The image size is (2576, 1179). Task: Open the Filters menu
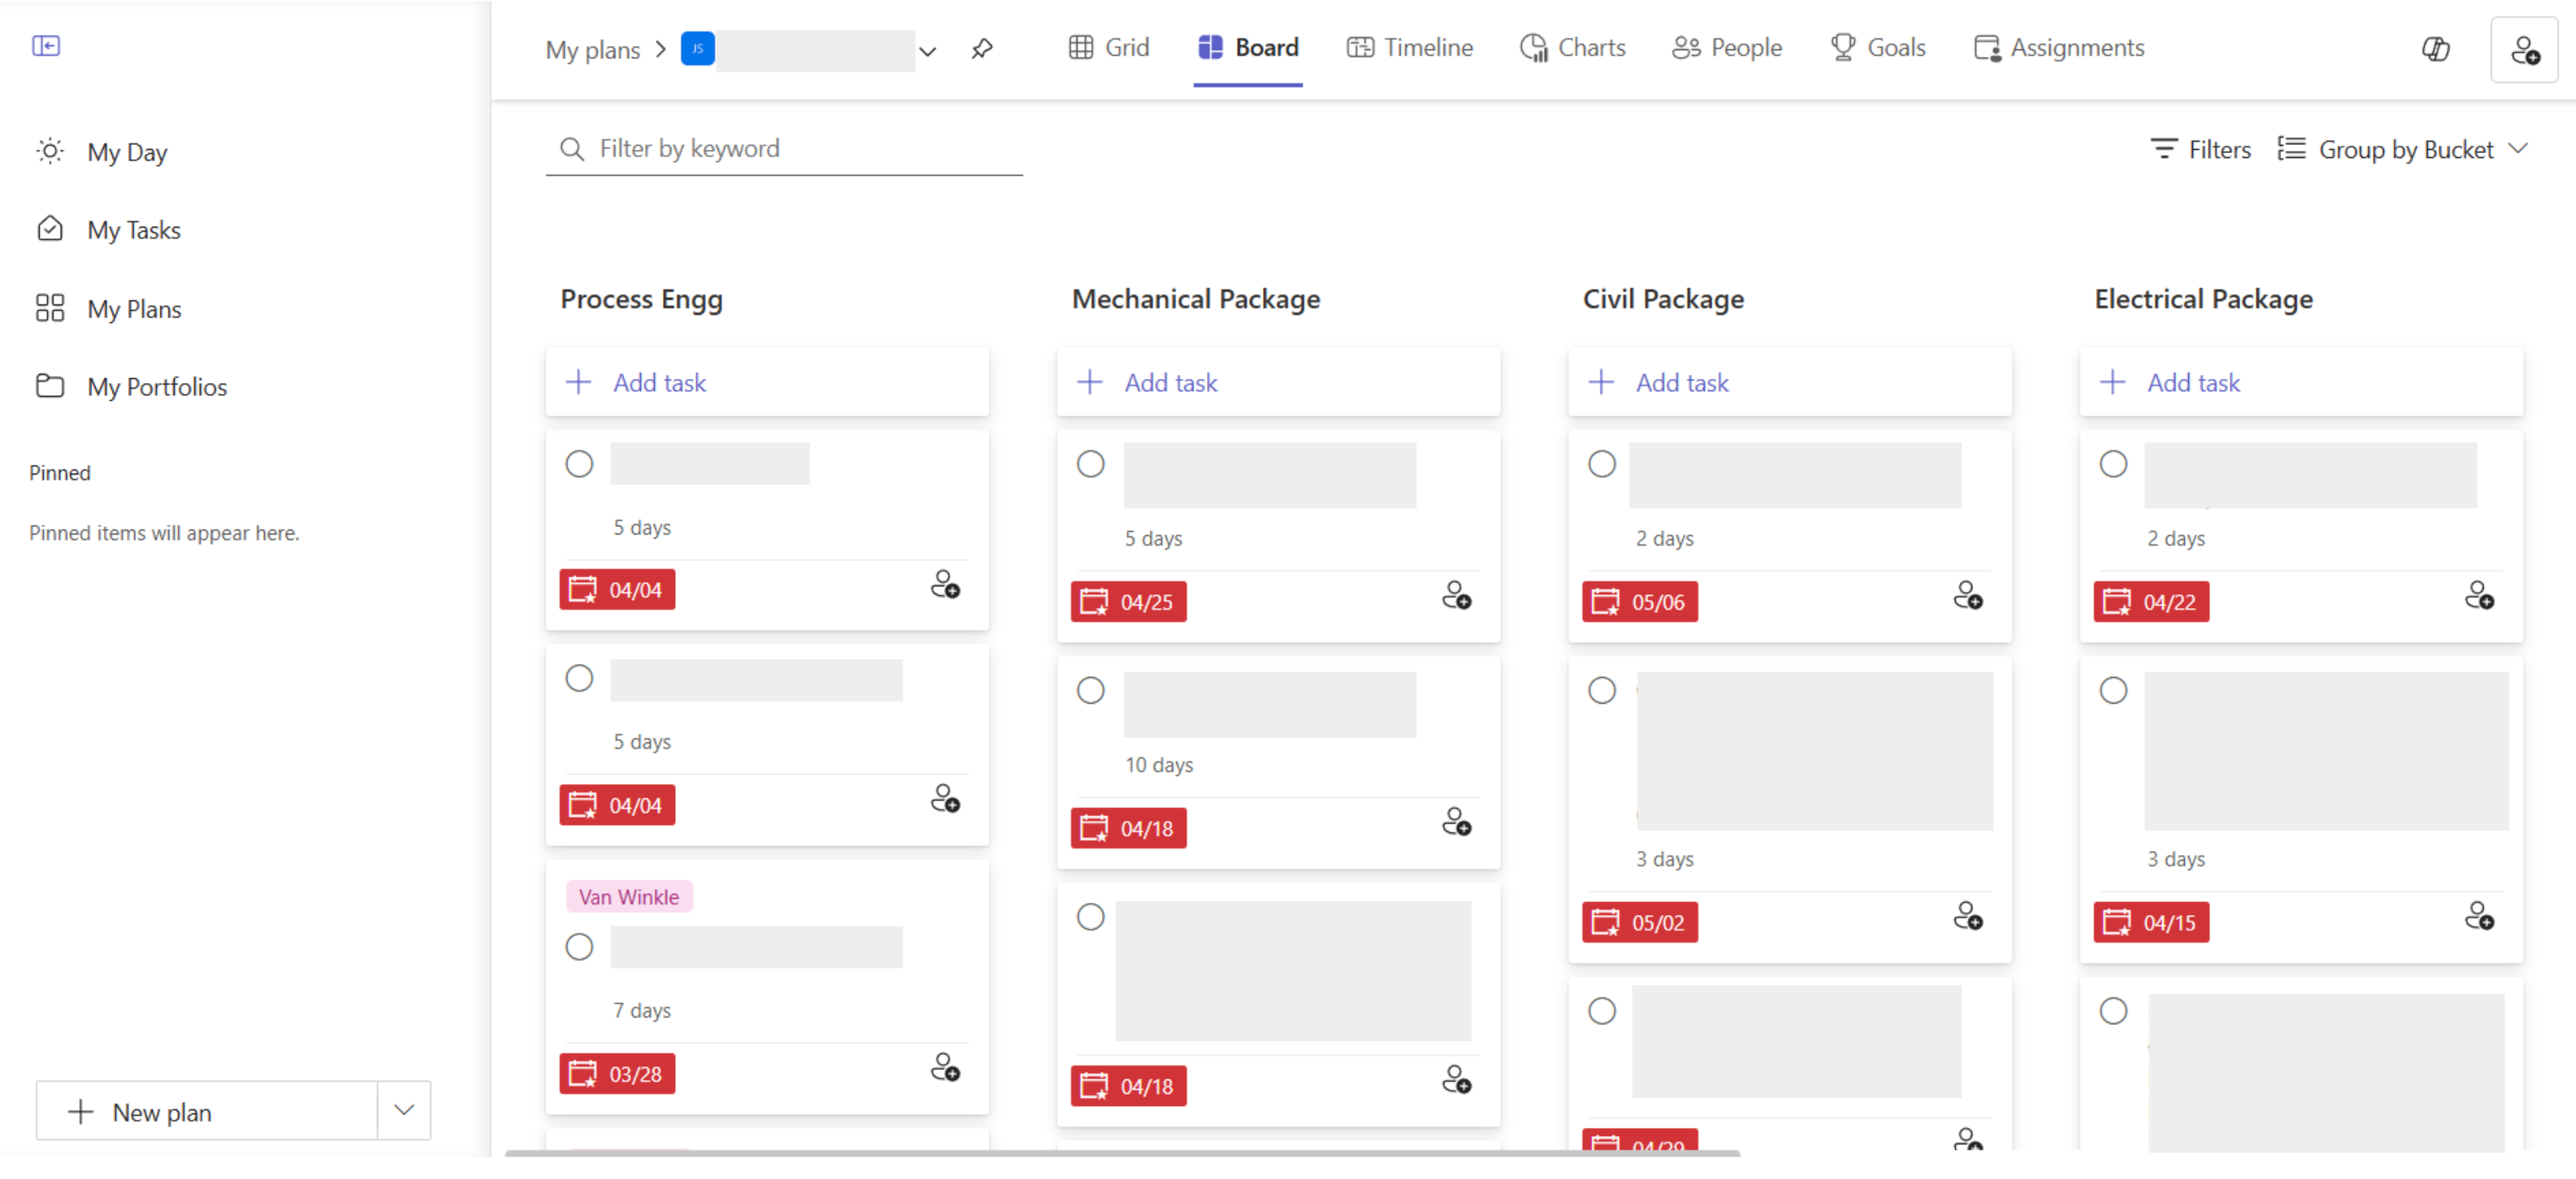point(2200,150)
